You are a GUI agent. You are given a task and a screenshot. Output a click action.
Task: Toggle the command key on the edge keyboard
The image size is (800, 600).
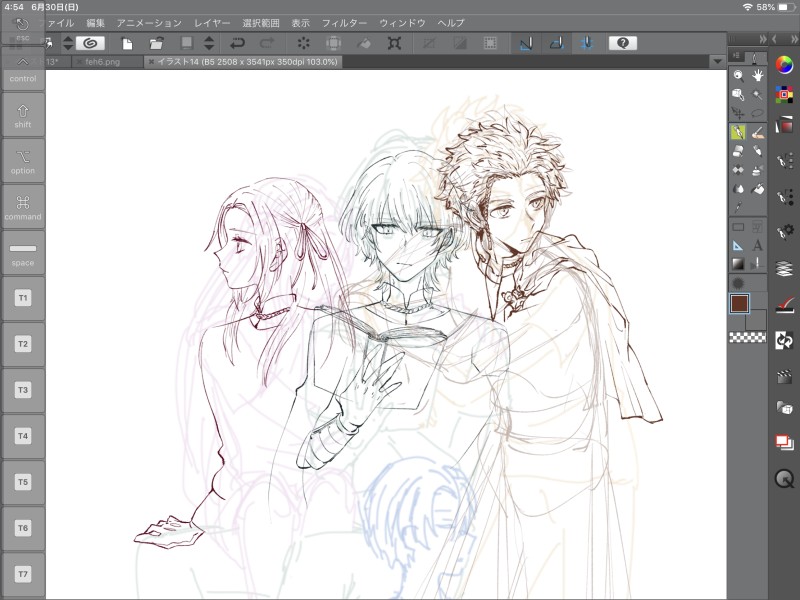[x=23, y=207]
